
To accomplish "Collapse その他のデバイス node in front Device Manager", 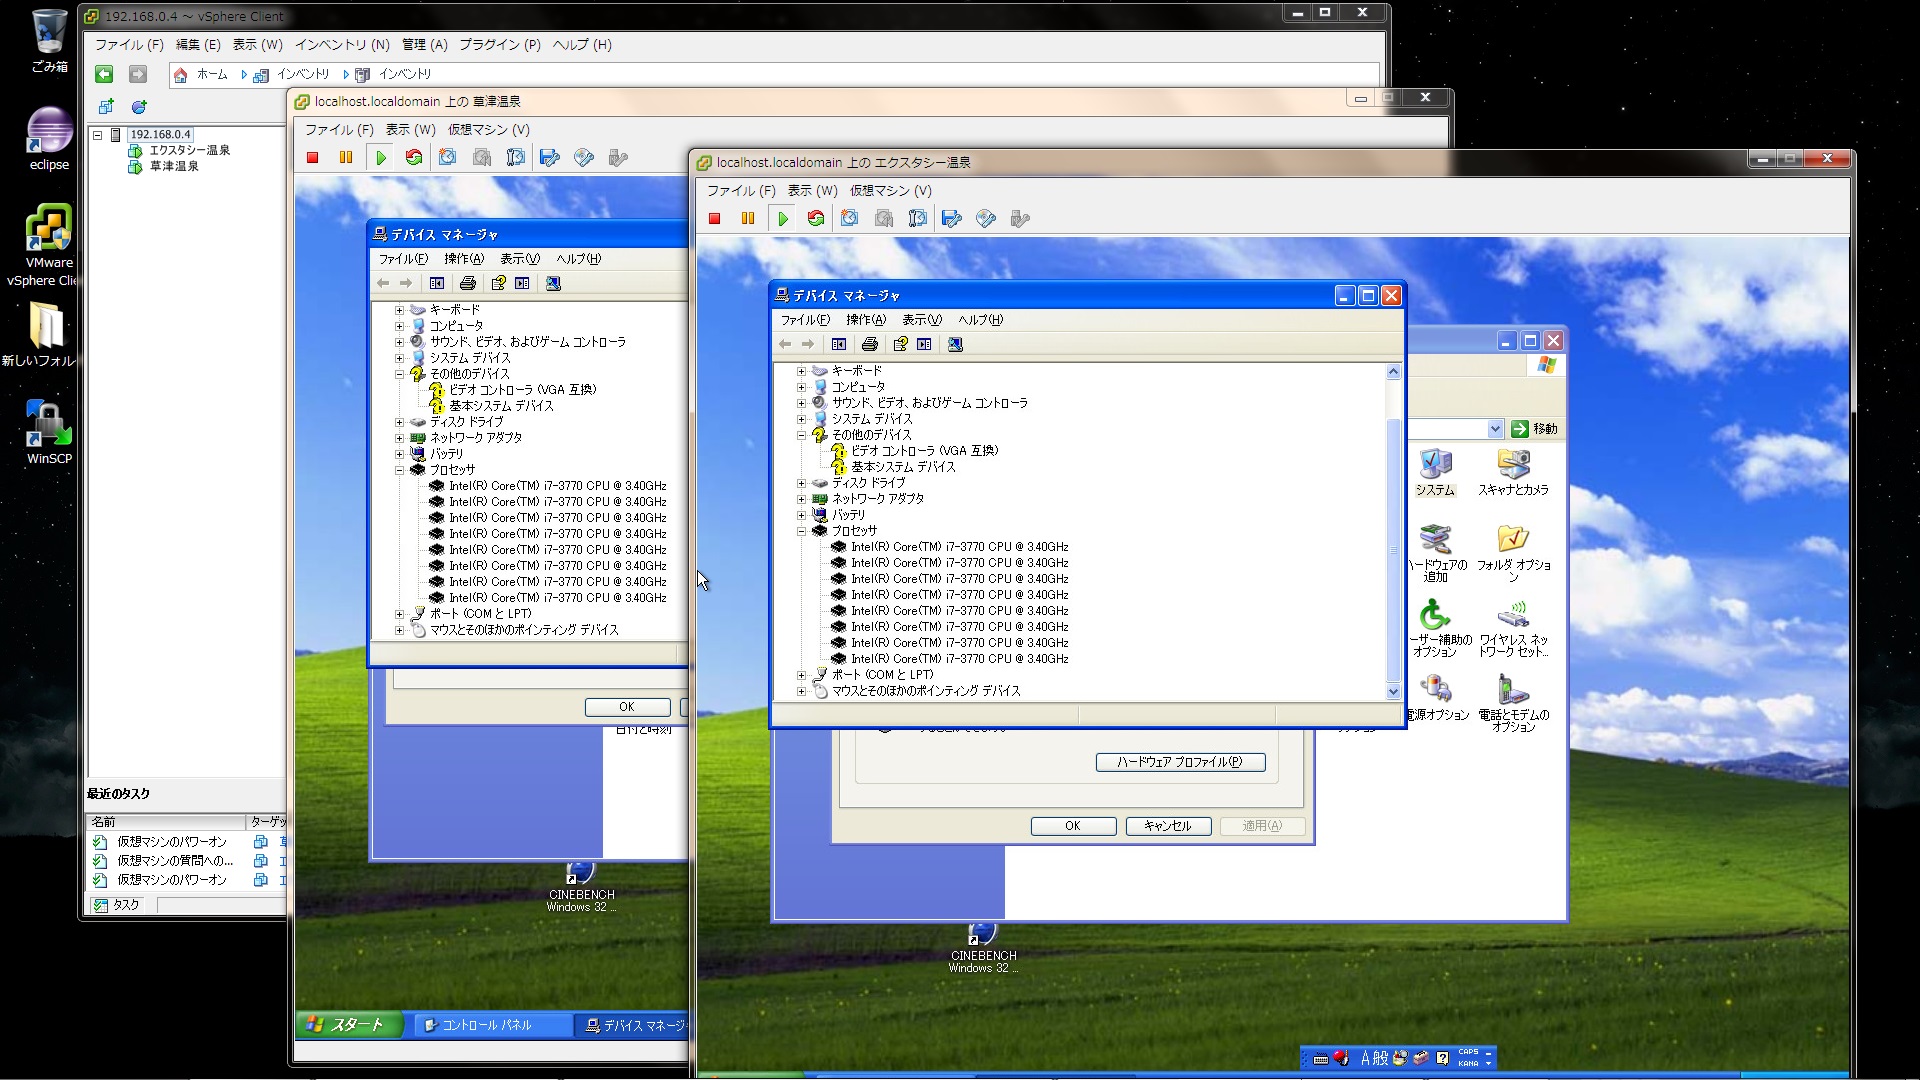I will tap(801, 435).
